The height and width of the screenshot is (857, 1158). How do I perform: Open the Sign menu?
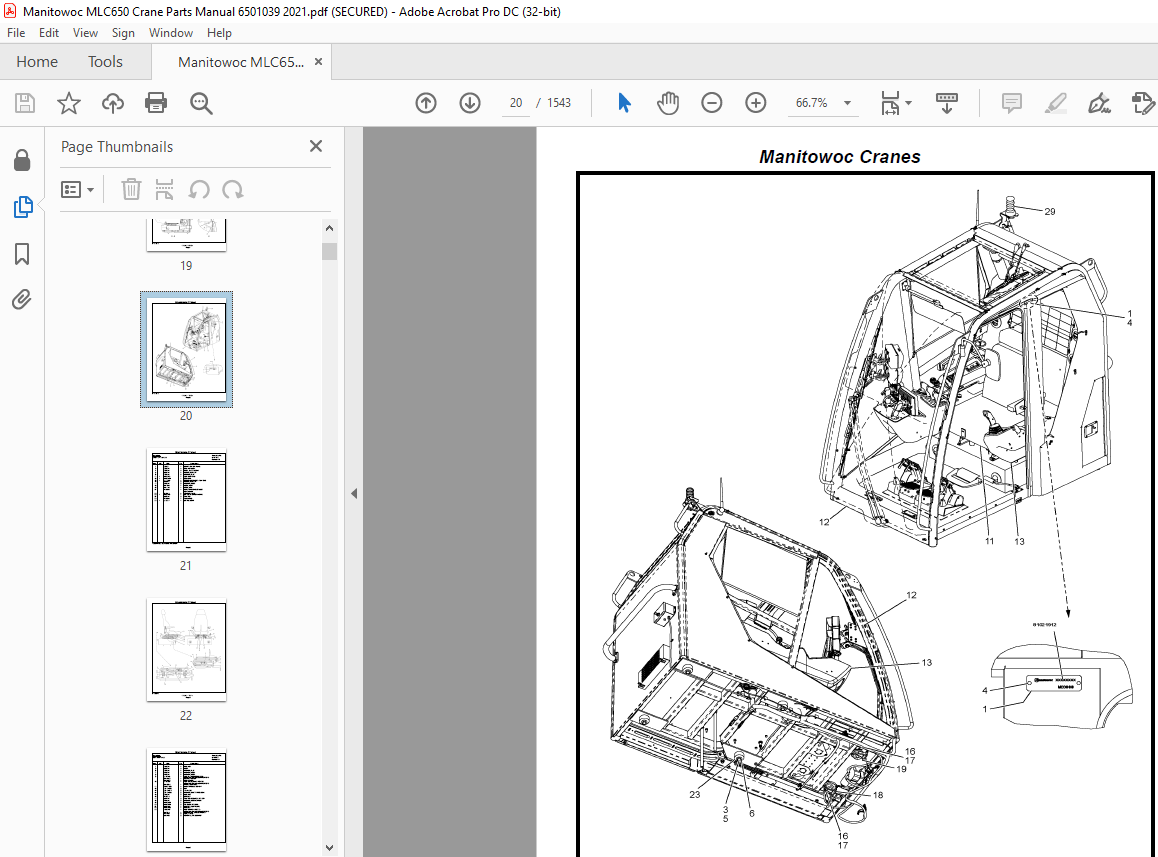tap(123, 33)
